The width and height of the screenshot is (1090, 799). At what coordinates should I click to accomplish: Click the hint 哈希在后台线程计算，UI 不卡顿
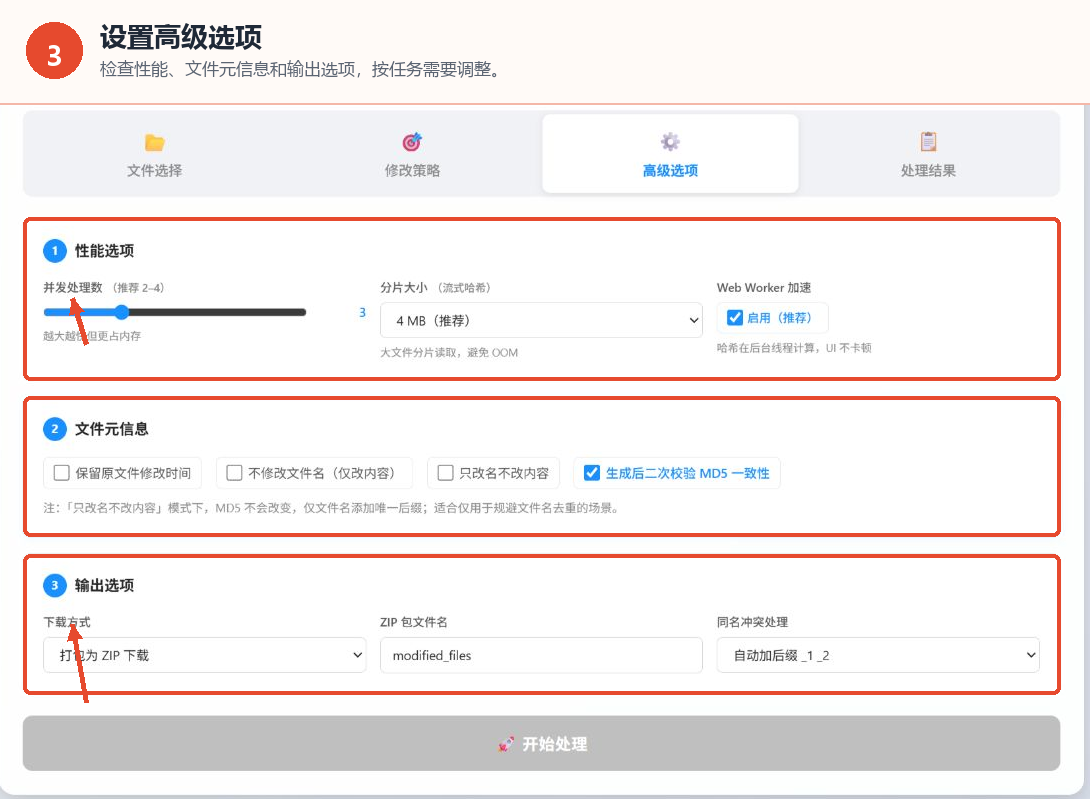click(x=794, y=348)
